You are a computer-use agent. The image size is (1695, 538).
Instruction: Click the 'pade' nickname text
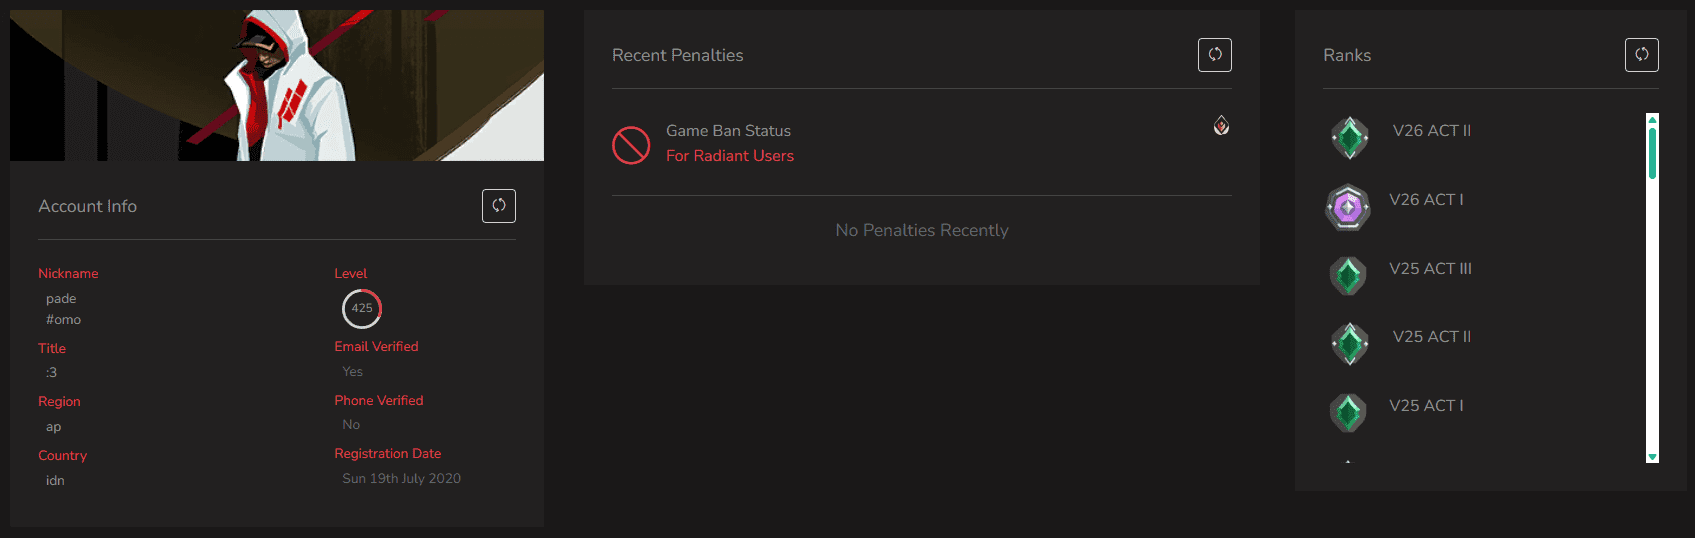click(61, 299)
